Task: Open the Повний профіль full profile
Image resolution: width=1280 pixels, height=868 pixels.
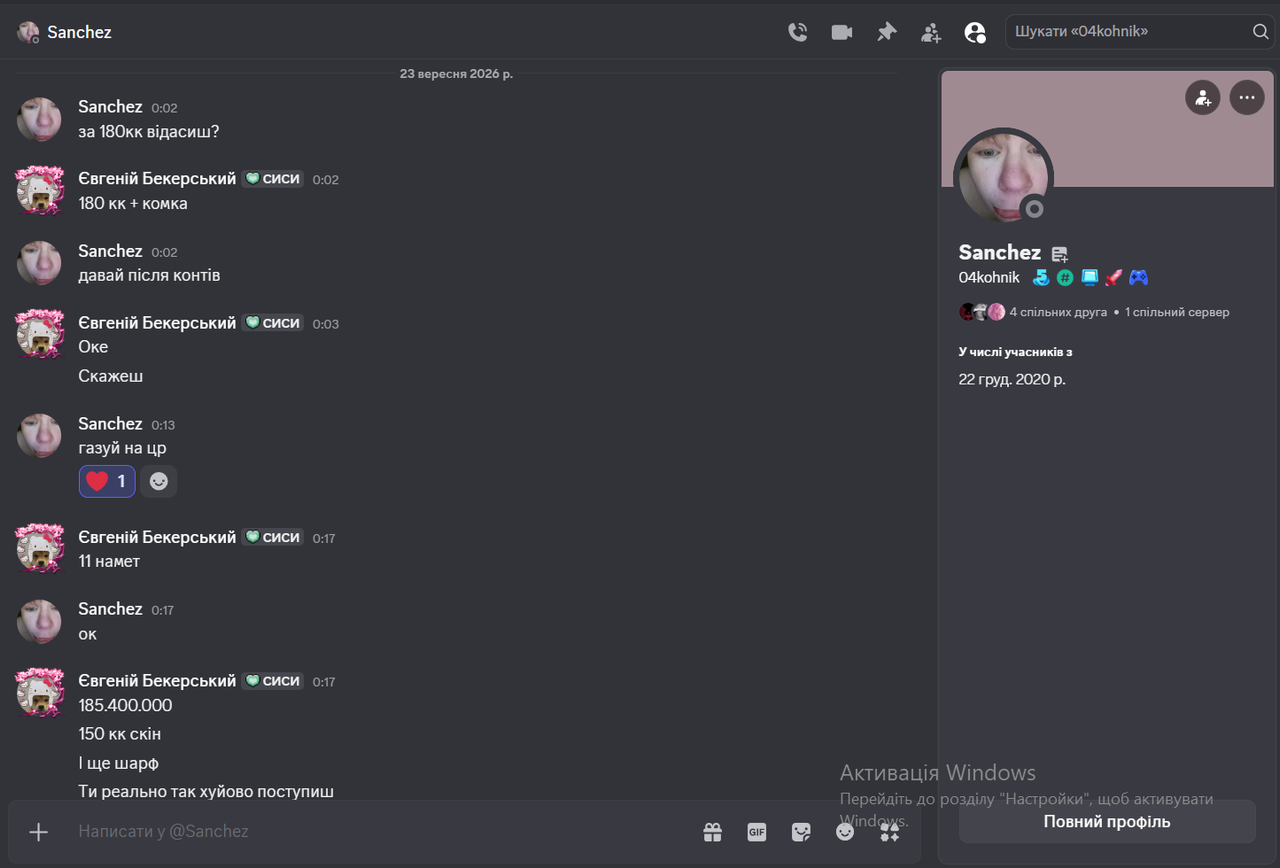Action: [x=1107, y=822]
